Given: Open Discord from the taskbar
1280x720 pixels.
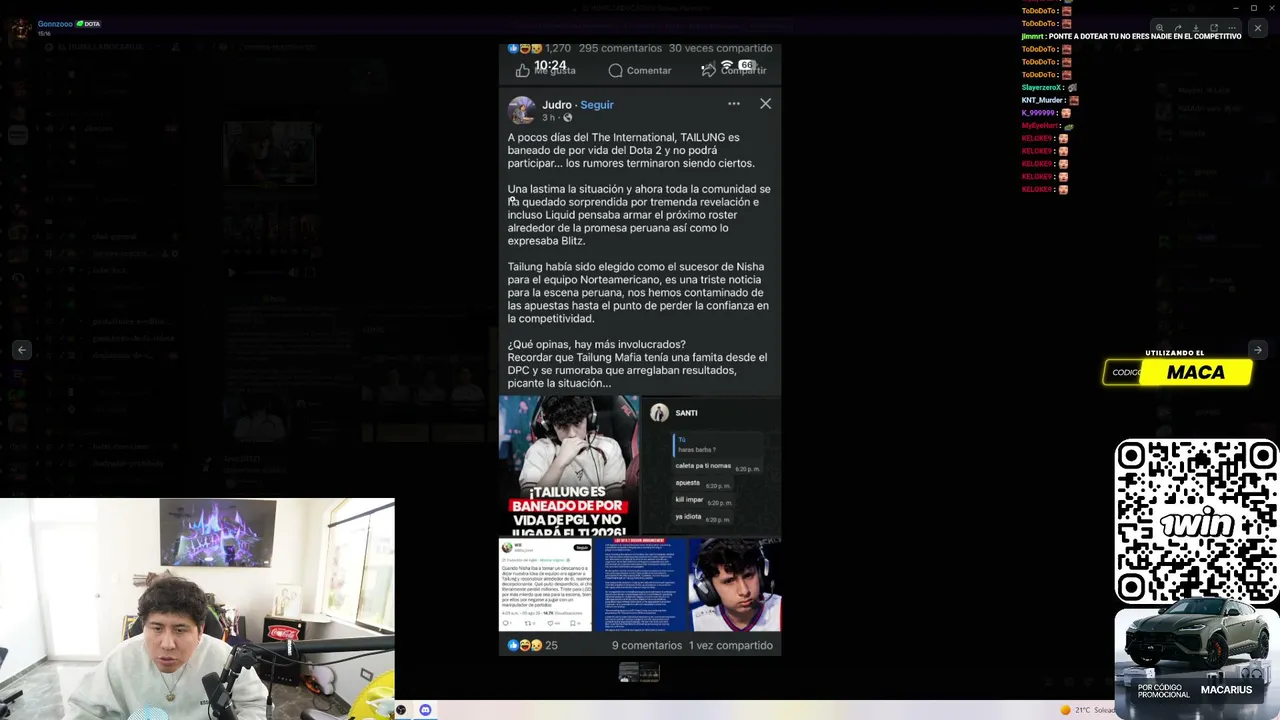Looking at the screenshot, I should [425, 710].
